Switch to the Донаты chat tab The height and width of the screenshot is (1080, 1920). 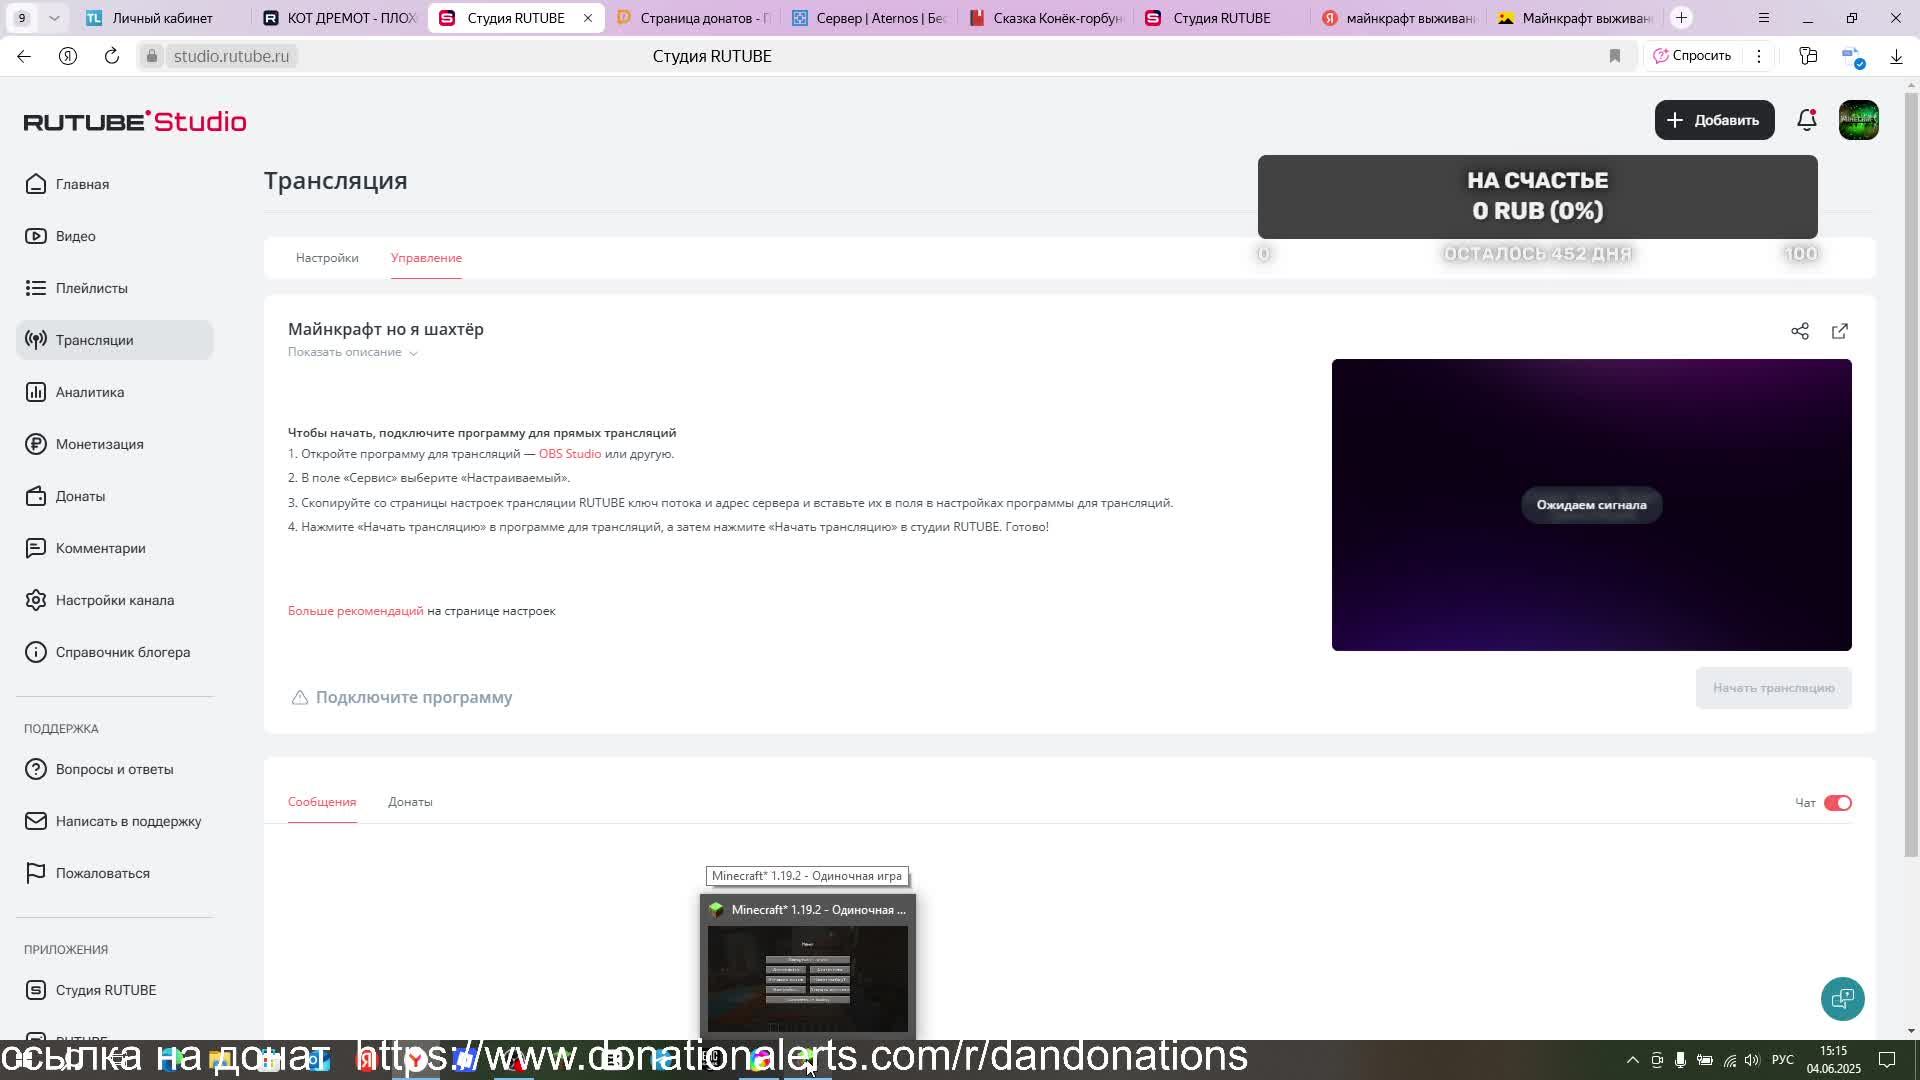click(410, 802)
